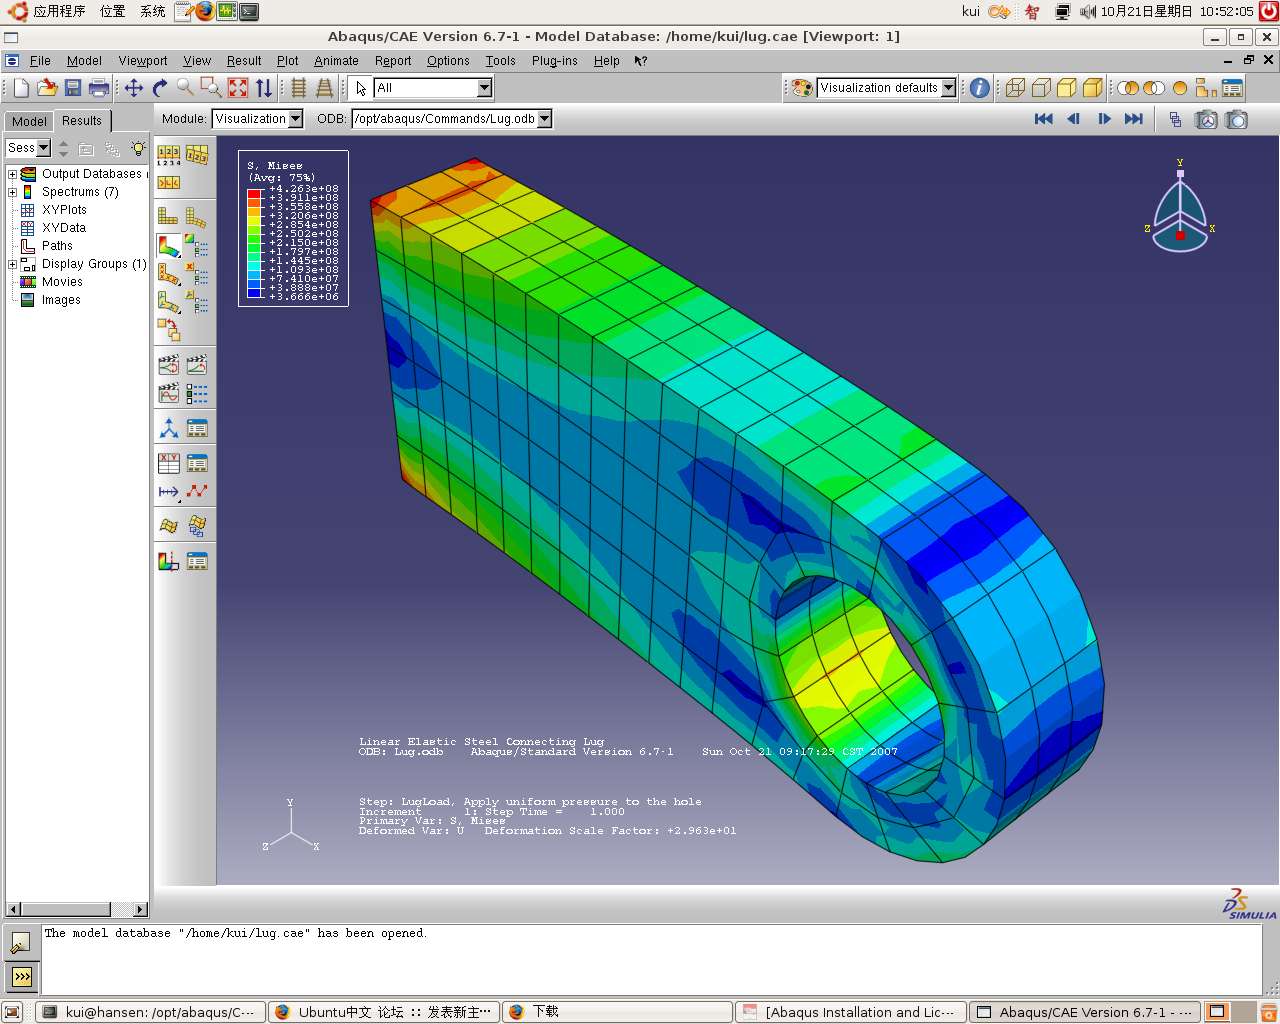The image size is (1280, 1024).
Task: Plot the undeformed shape
Action: [x=169, y=216]
